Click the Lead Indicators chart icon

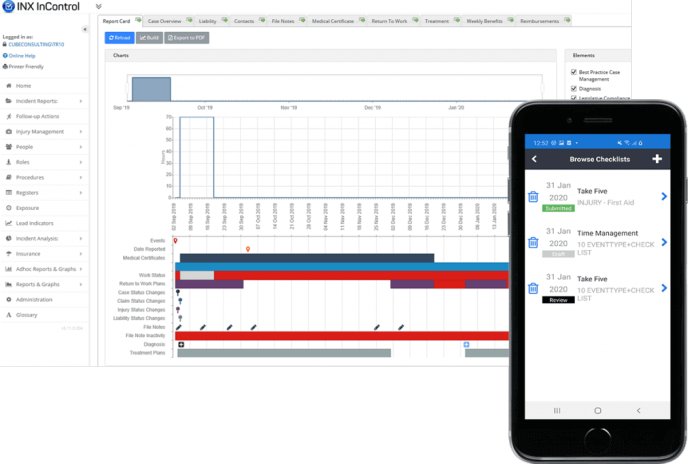(8, 223)
